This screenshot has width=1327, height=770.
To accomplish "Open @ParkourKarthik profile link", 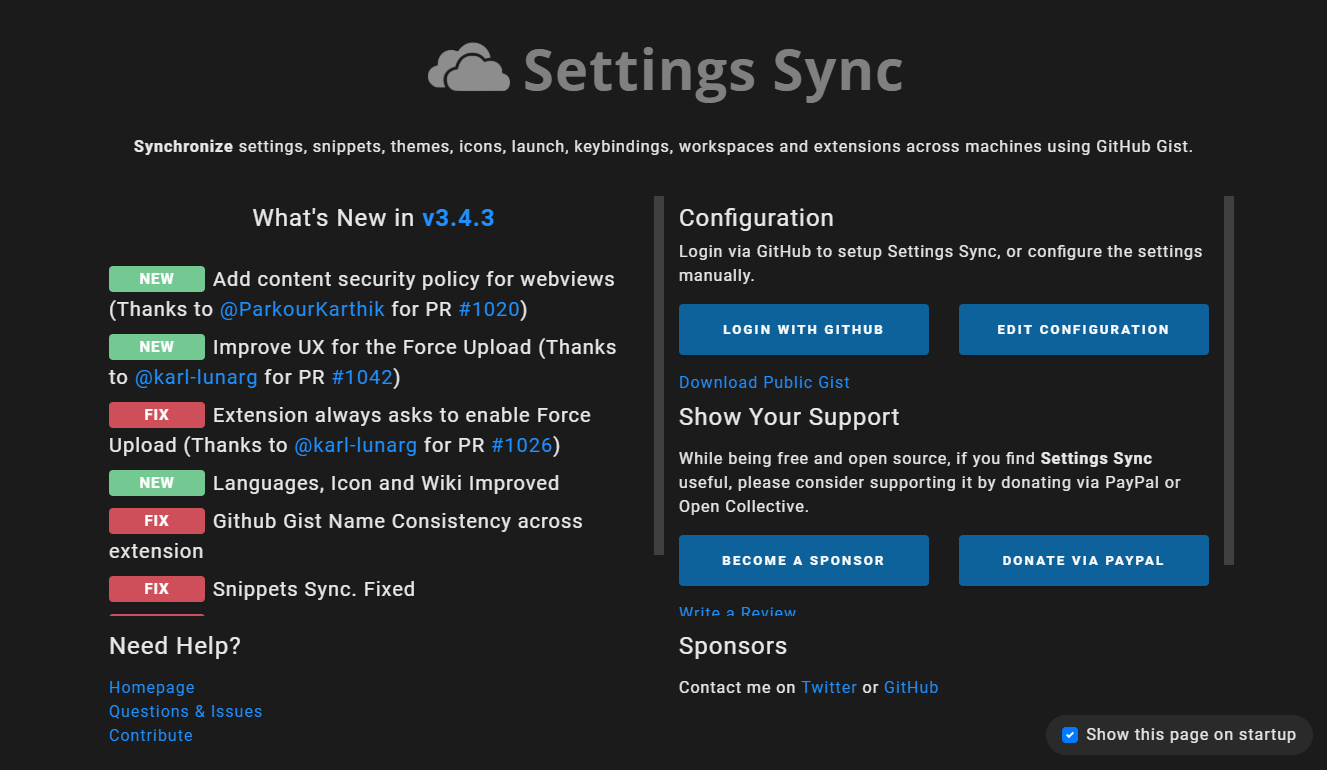I will (302, 309).
